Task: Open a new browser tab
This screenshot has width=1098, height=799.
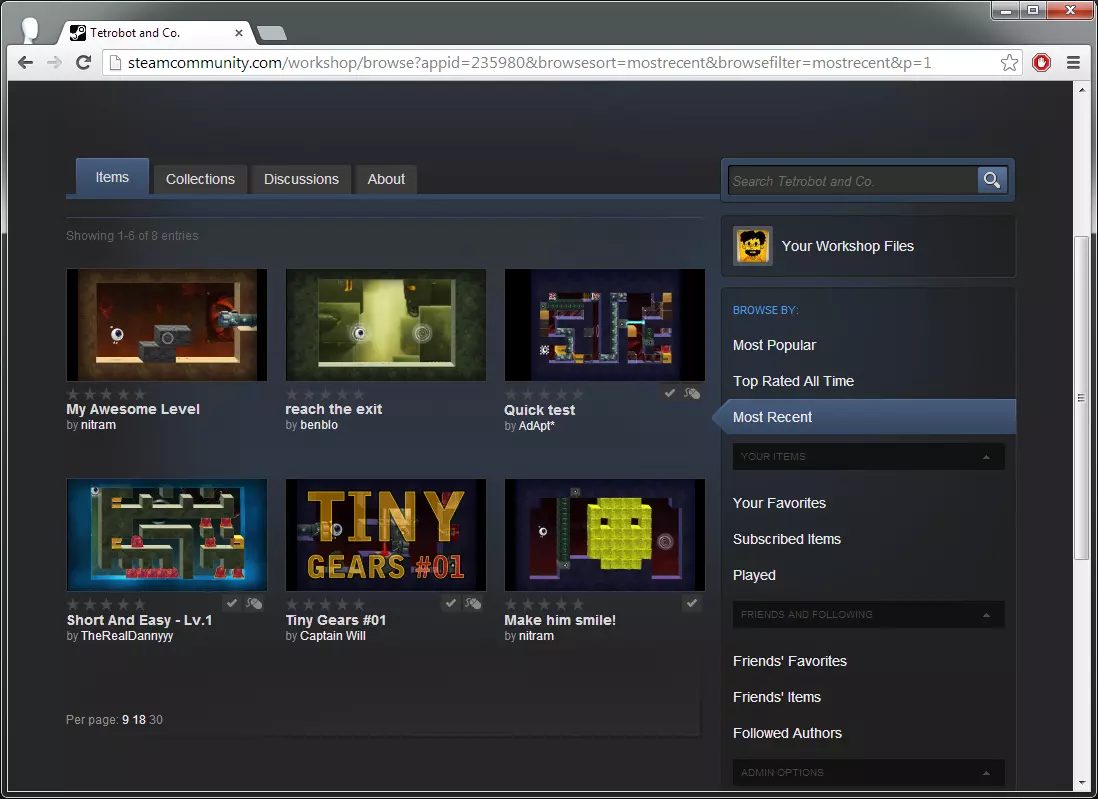Action: [272, 33]
